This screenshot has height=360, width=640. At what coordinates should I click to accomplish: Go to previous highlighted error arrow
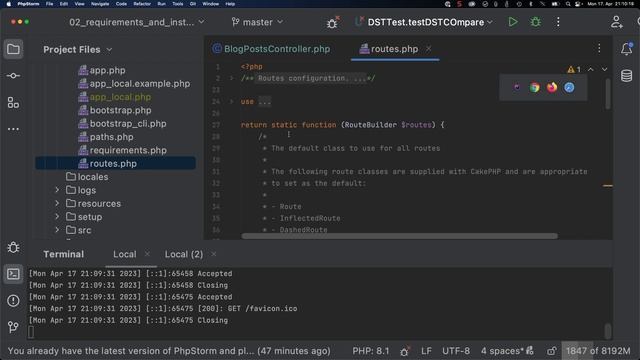(x=591, y=69)
